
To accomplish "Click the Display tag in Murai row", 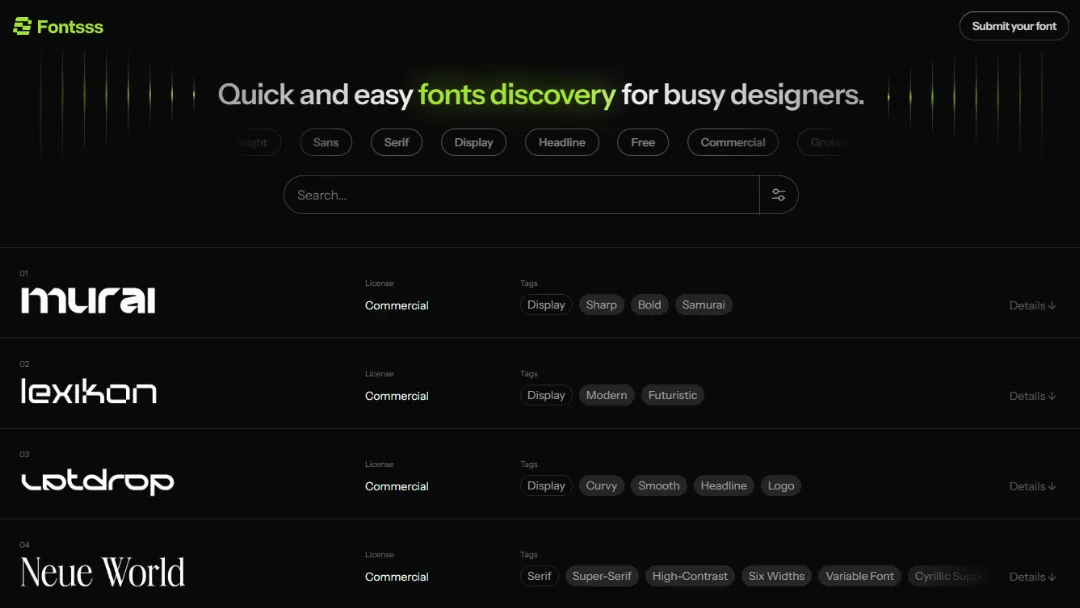I will click(x=546, y=305).
